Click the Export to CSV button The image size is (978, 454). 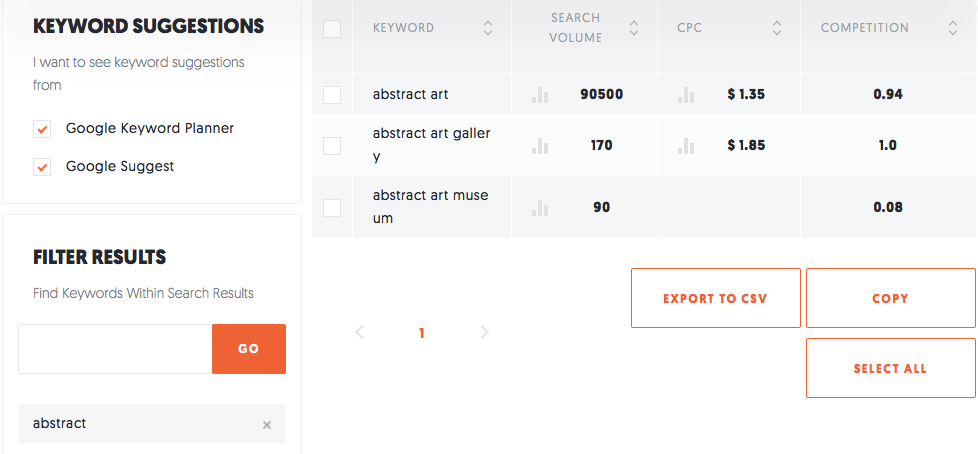715,298
